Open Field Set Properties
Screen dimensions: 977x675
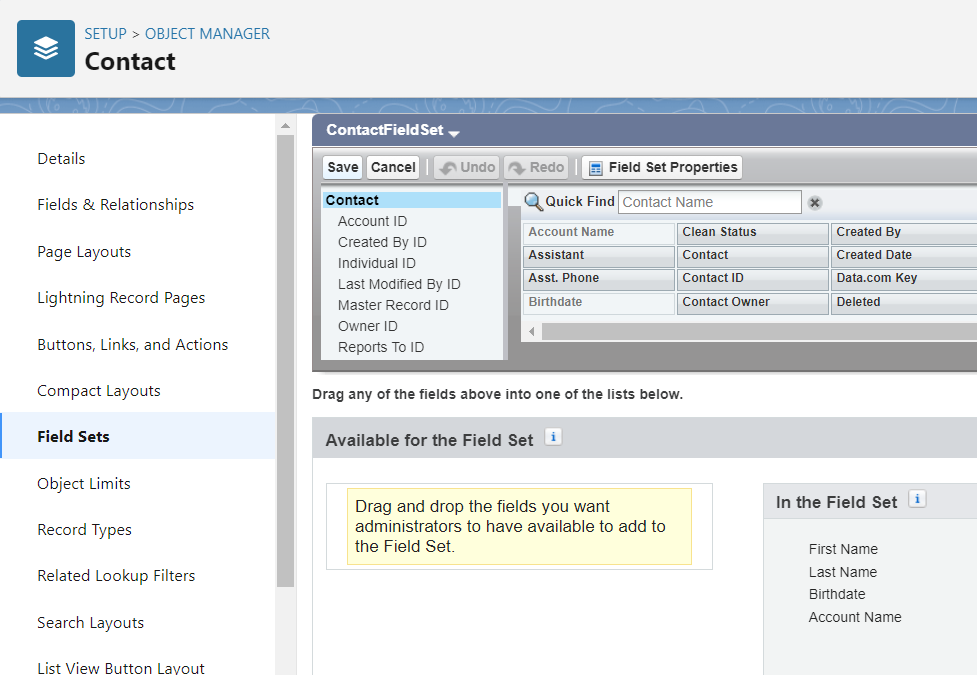pos(662,167)
